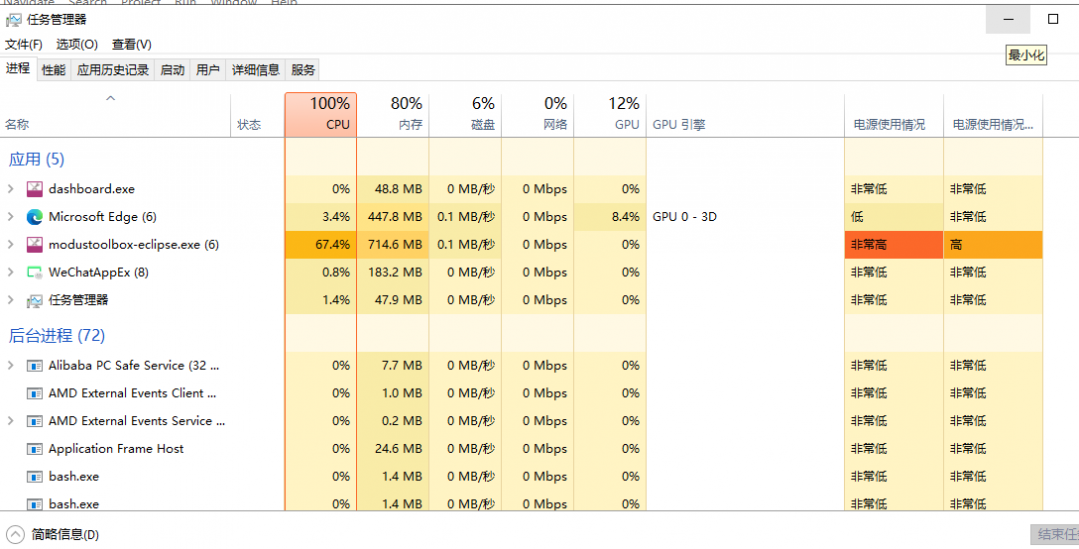
Task: Collapse details via 简略信息(D) arrow icon
Action: pyautogui.click(x=14, y=535)
